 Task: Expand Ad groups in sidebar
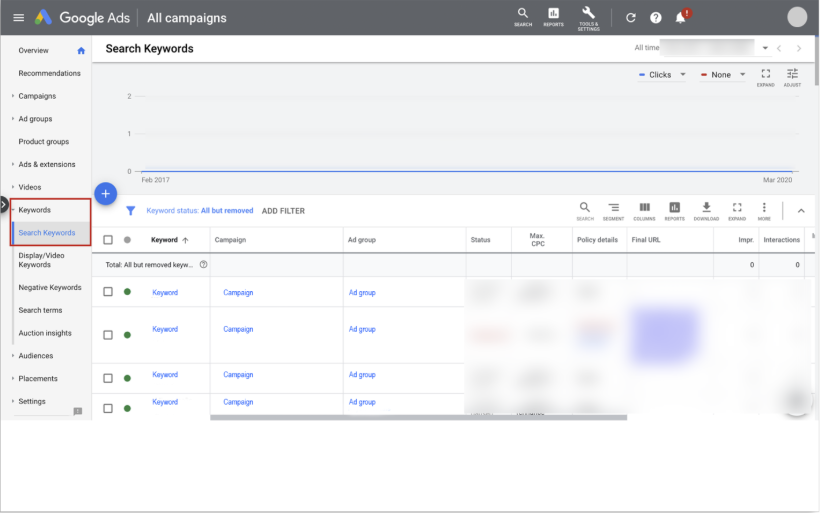[x=13, y=119]
